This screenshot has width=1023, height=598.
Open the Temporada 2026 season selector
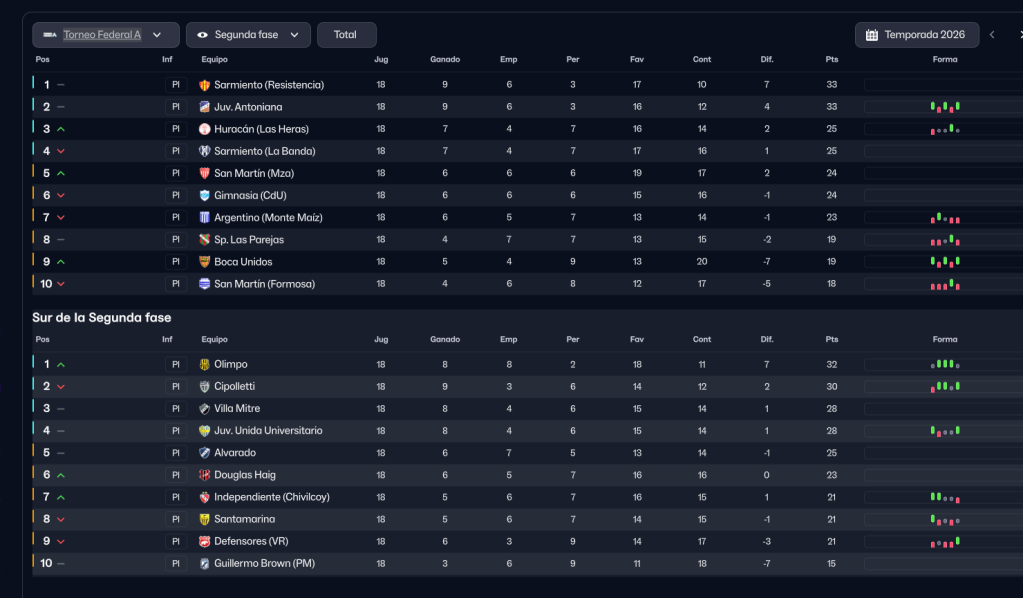[915, 35]
